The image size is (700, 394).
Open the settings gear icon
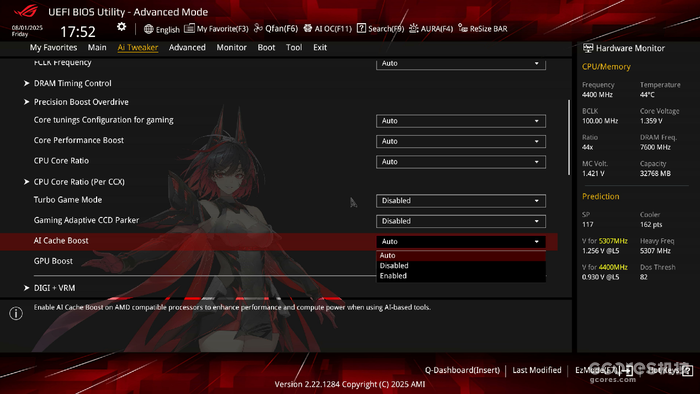(x=121, y=27)
